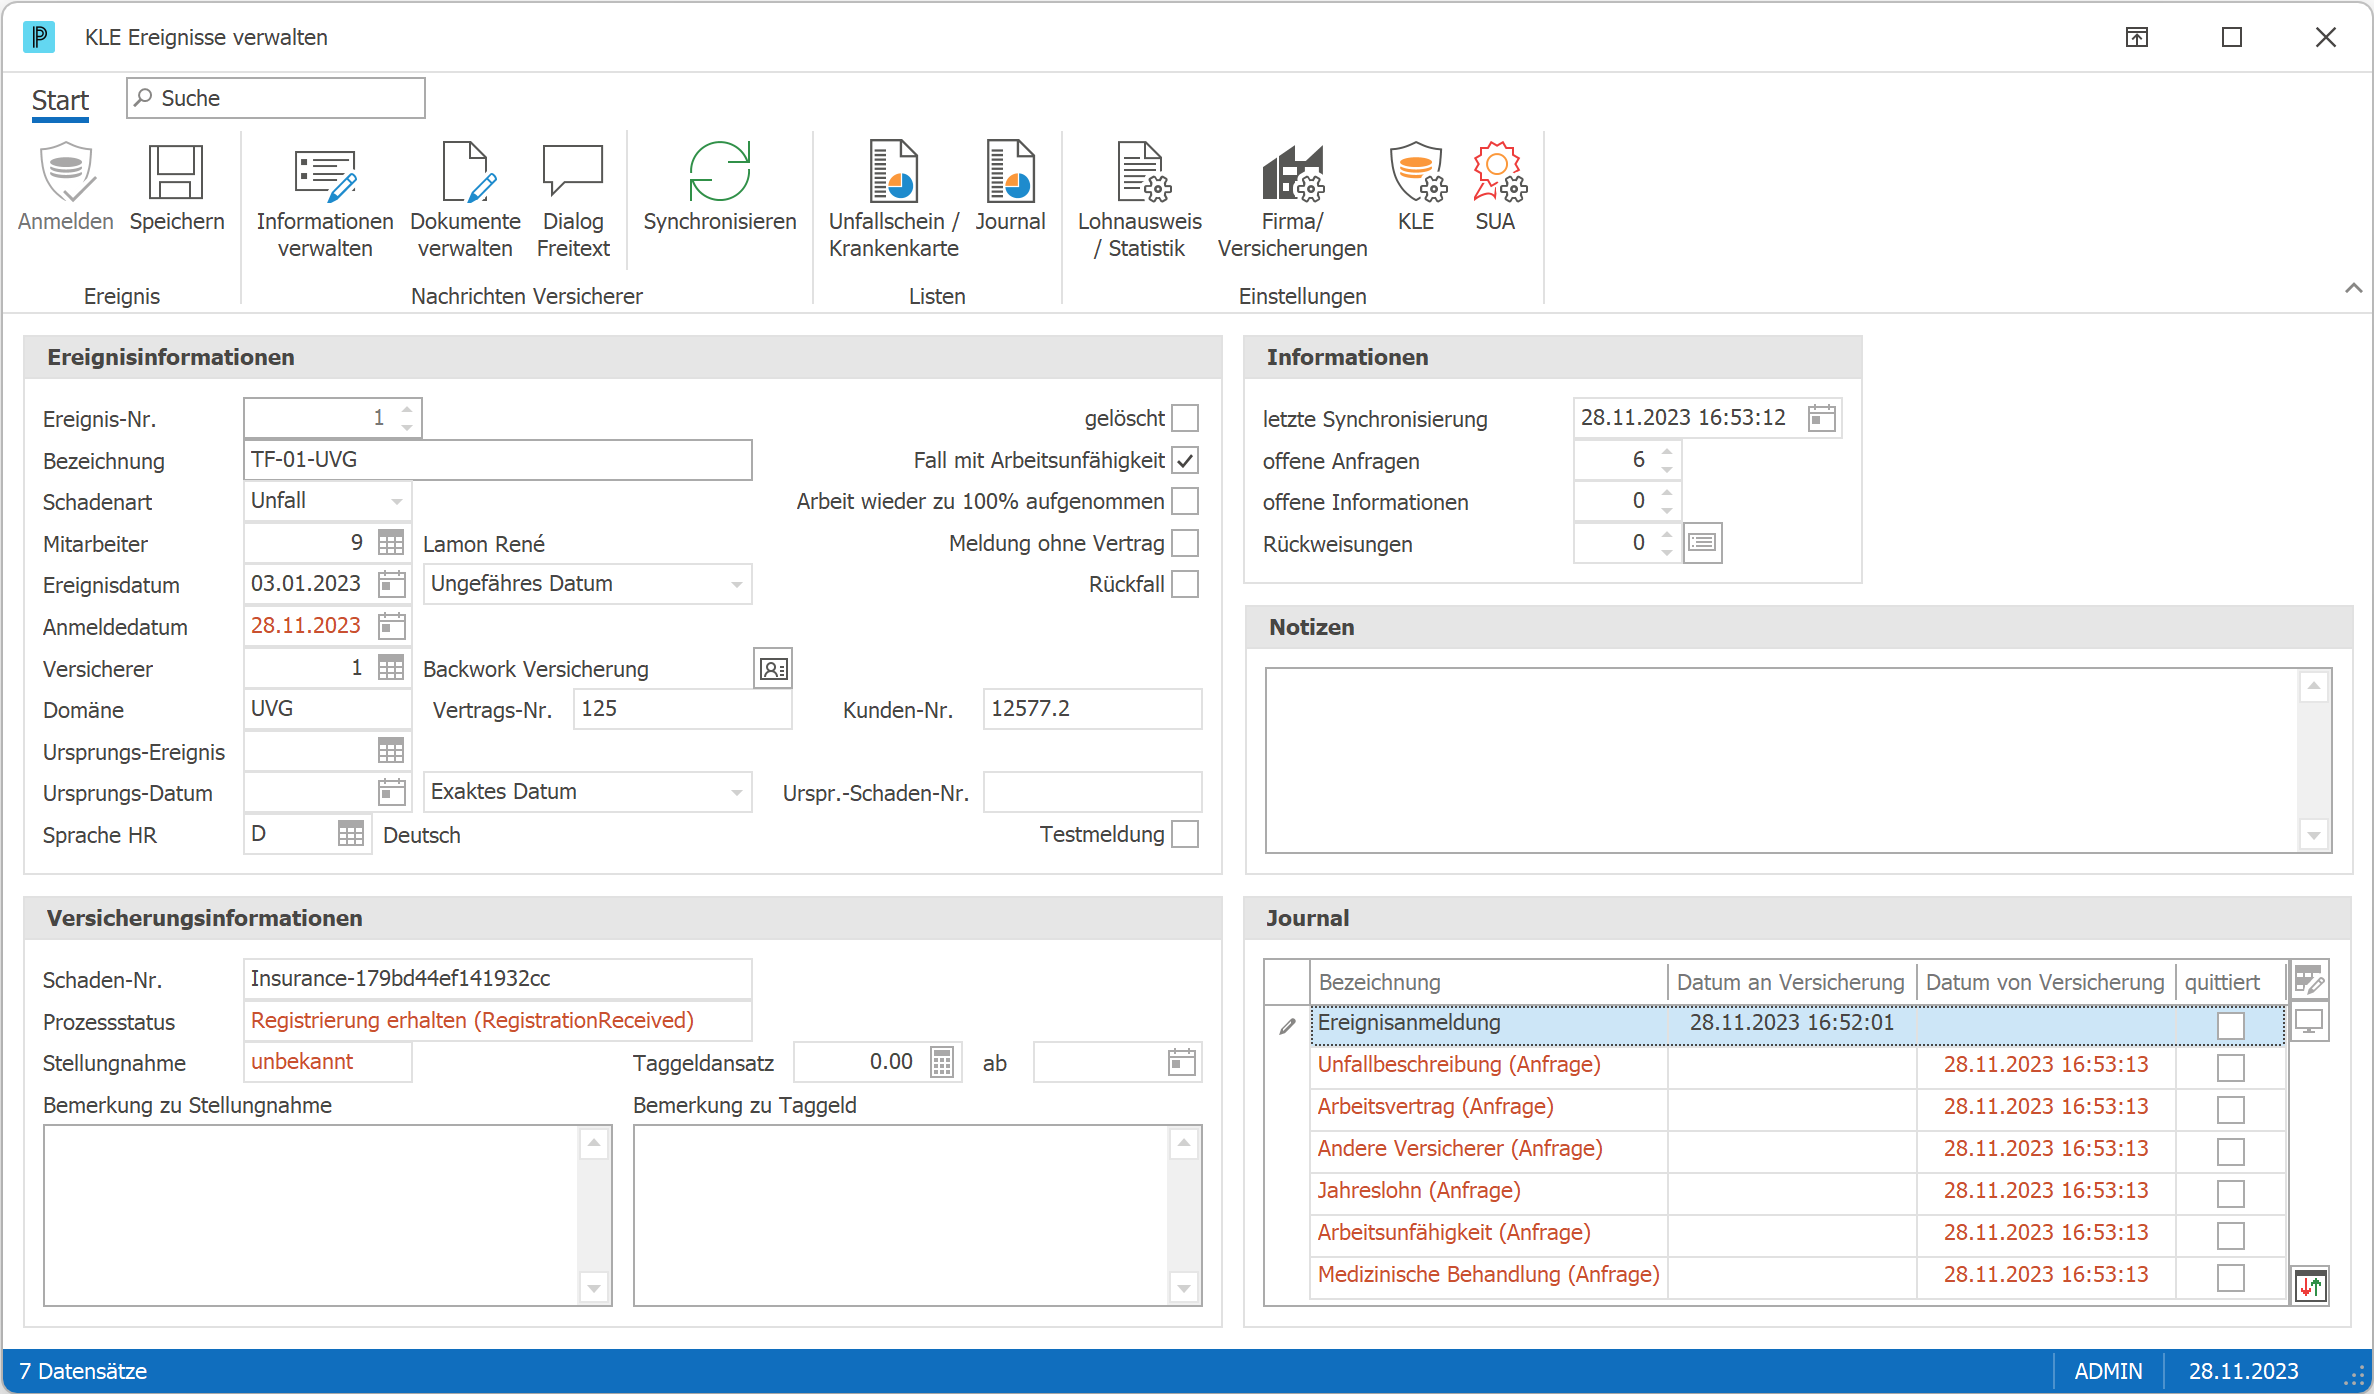Increase the offene Anfragen stepper value
Image resolution: width=2374 pixels, height=1394 pixels.
point(1667,451)
